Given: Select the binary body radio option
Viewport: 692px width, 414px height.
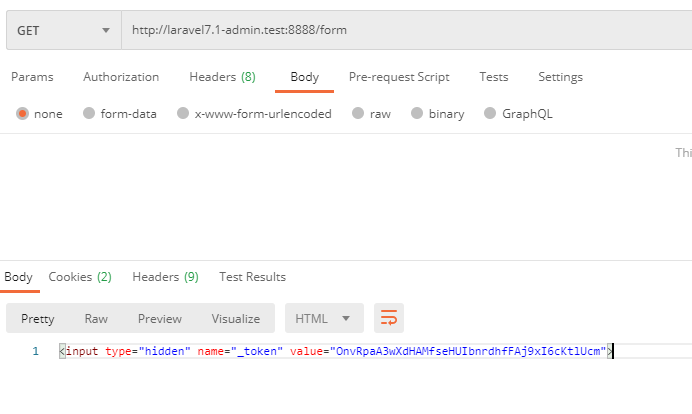Looking at the screenshot, I should (417, 113).
